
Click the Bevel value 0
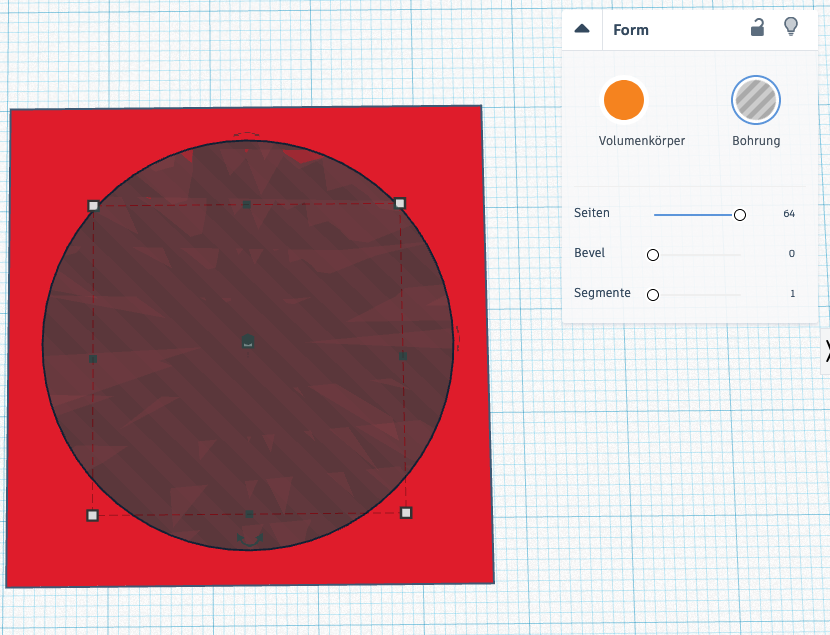pos(791,253)
